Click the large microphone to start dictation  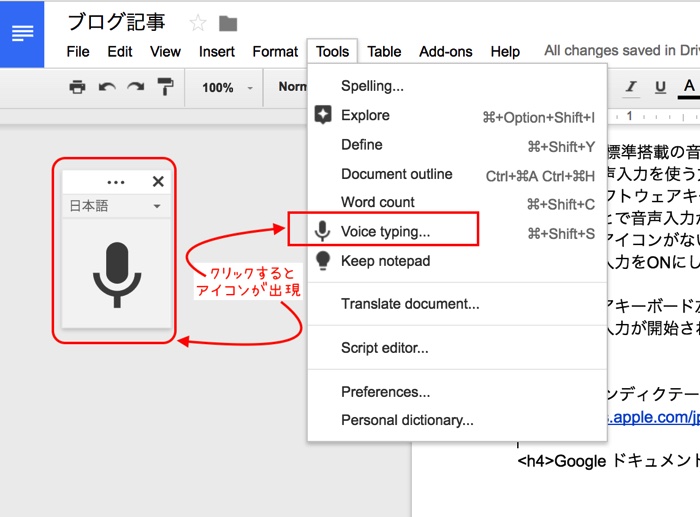[117, 274]
